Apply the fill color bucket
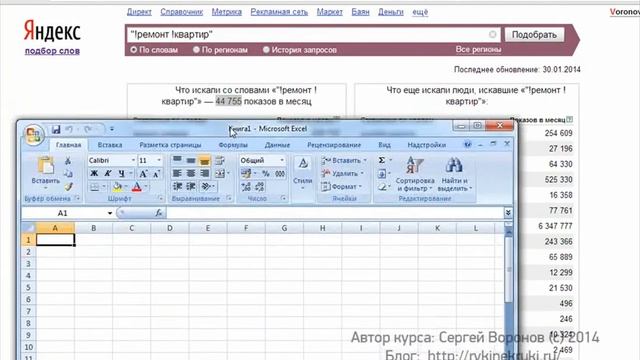Image resolution: width=640 pixels, height=360 pixels. [118, 187]
